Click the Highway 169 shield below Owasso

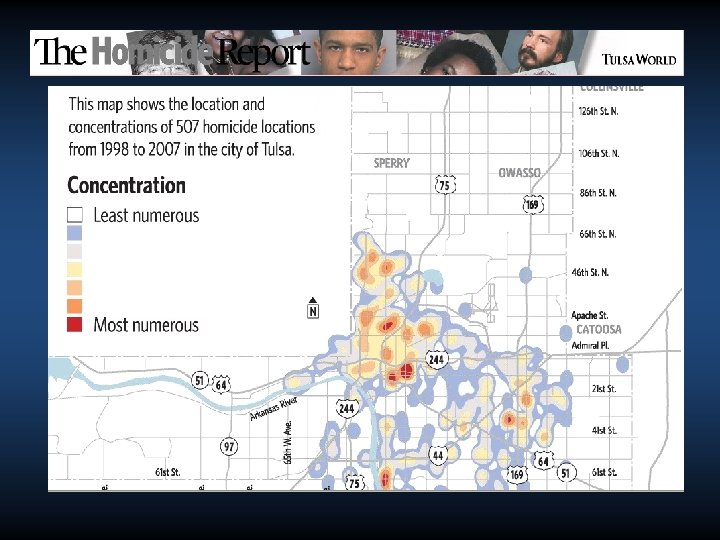[533, 204]
